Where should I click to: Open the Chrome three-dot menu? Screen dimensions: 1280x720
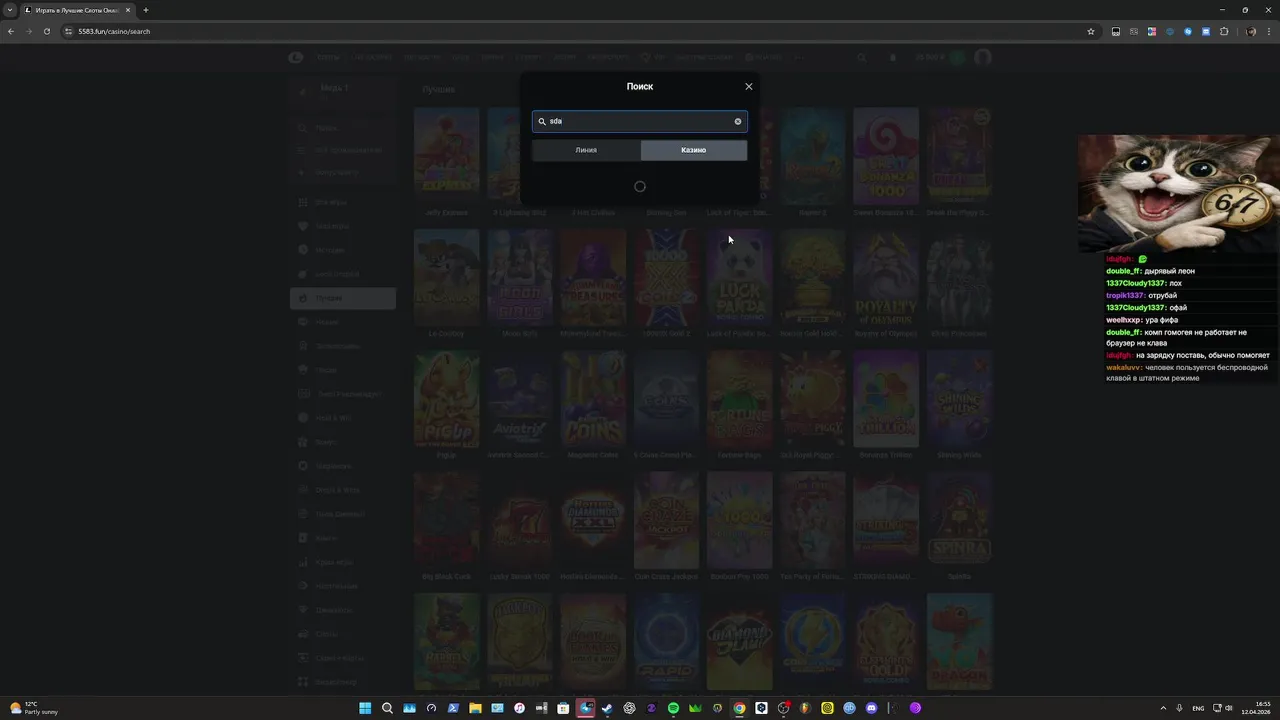click(1269, 31)
